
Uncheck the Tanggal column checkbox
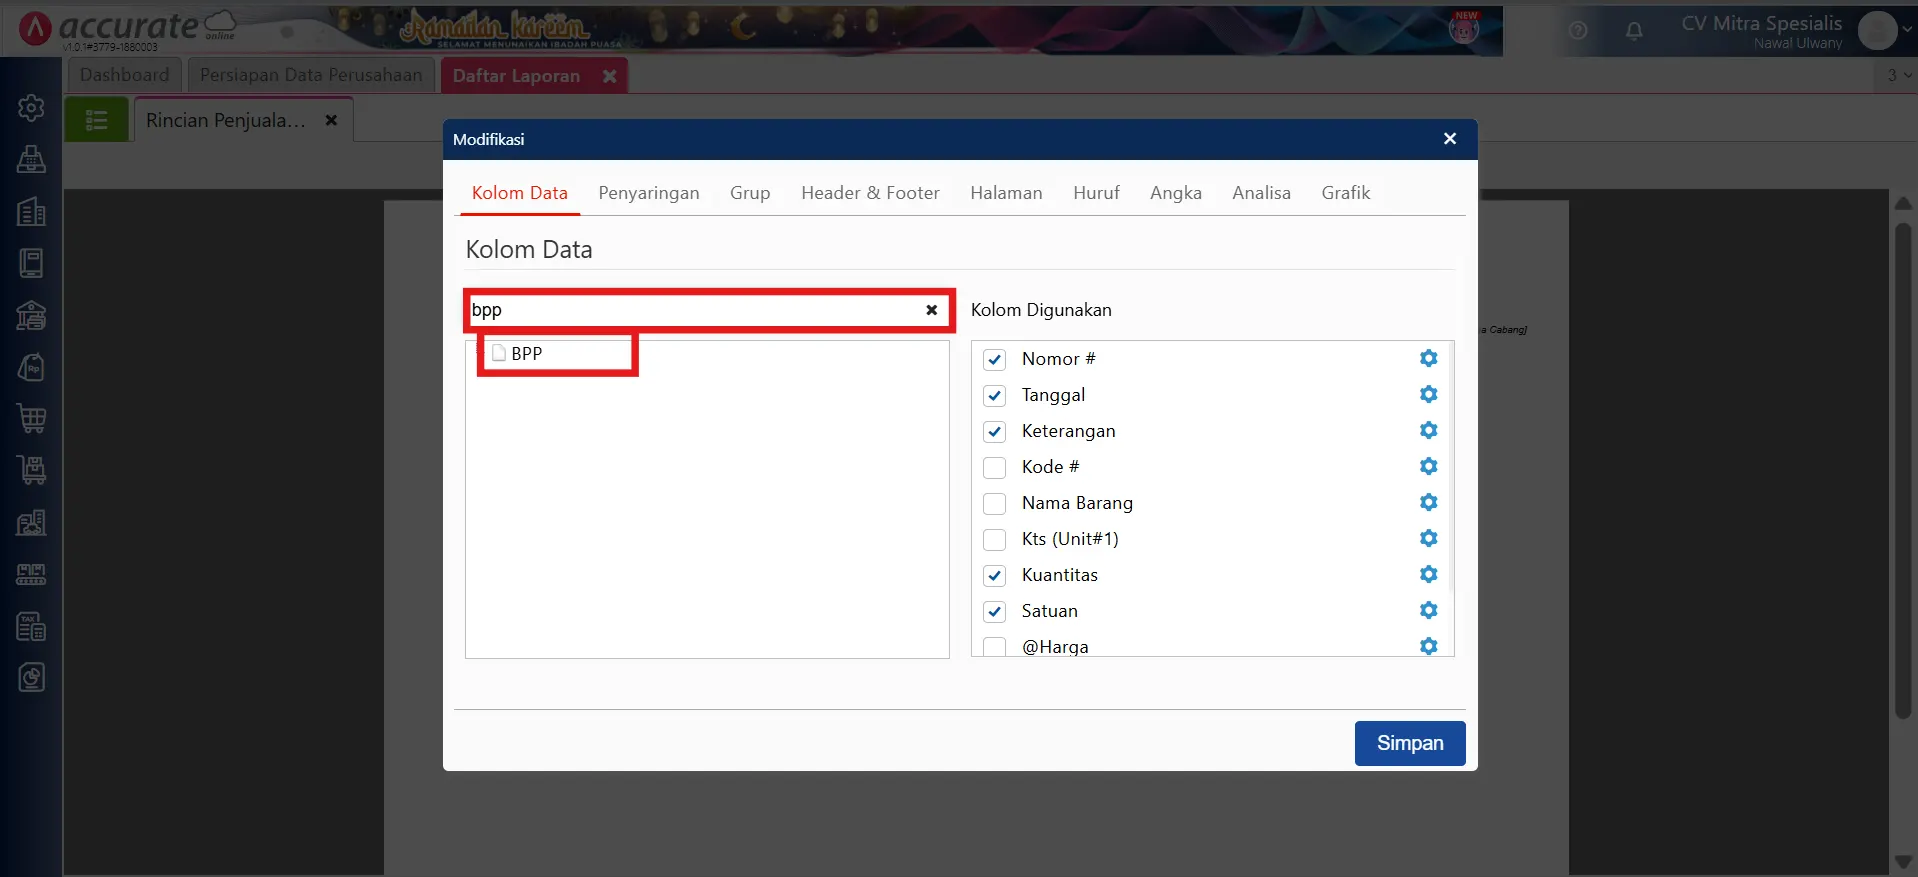pyautogui.click(x=994, y=396)
